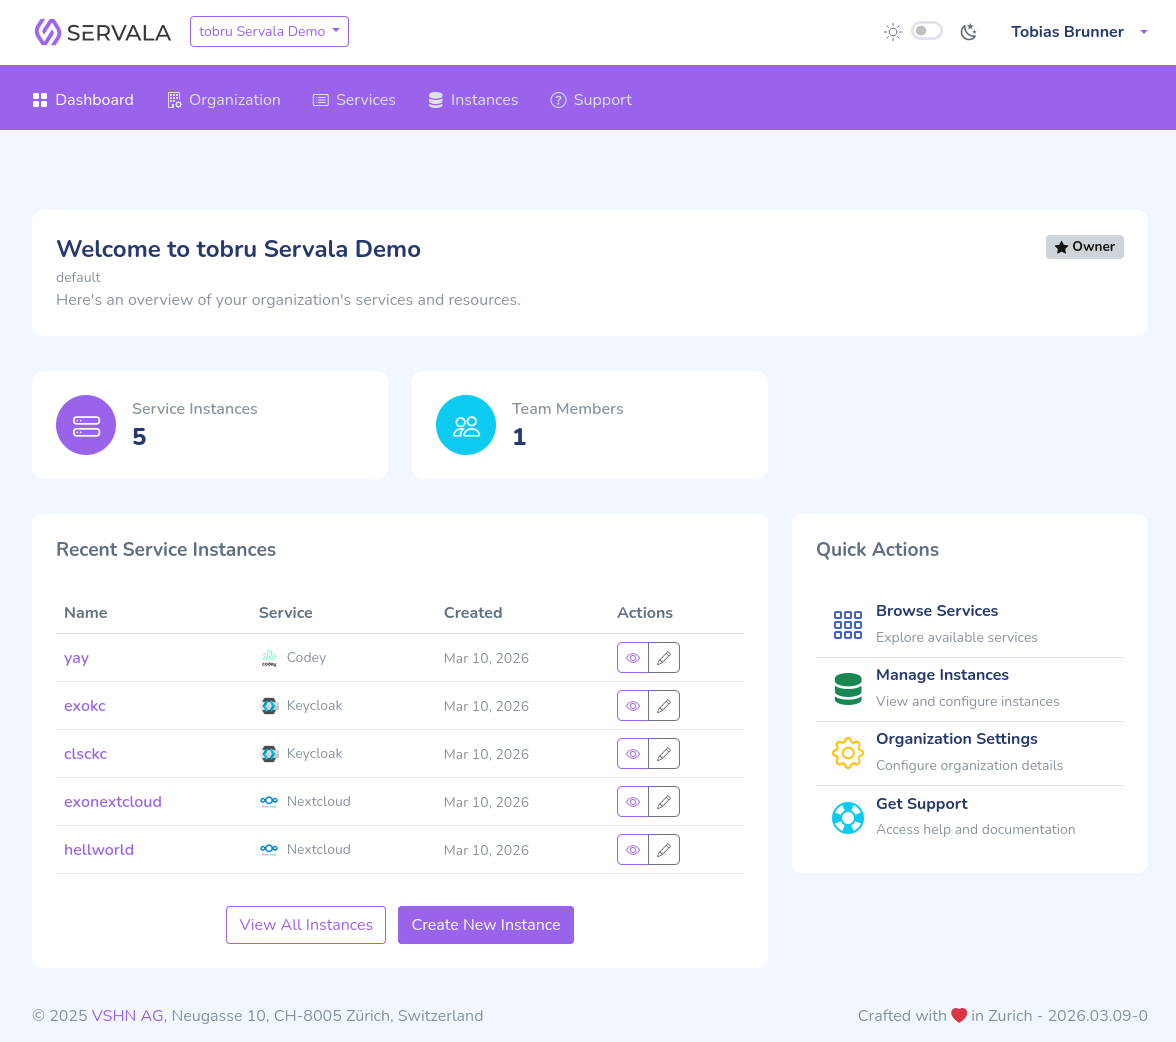Open the VSHN AG footer link

point(128,1016)
